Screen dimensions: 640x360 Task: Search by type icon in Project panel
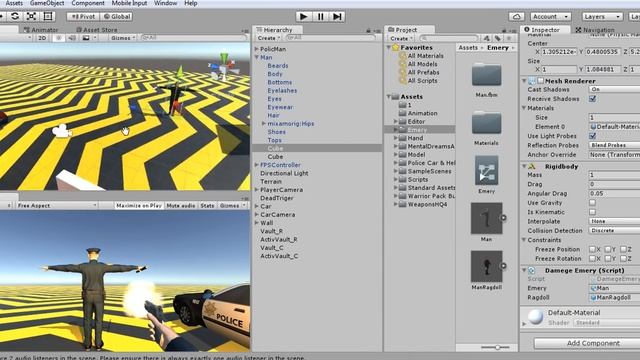click(486, 38)
